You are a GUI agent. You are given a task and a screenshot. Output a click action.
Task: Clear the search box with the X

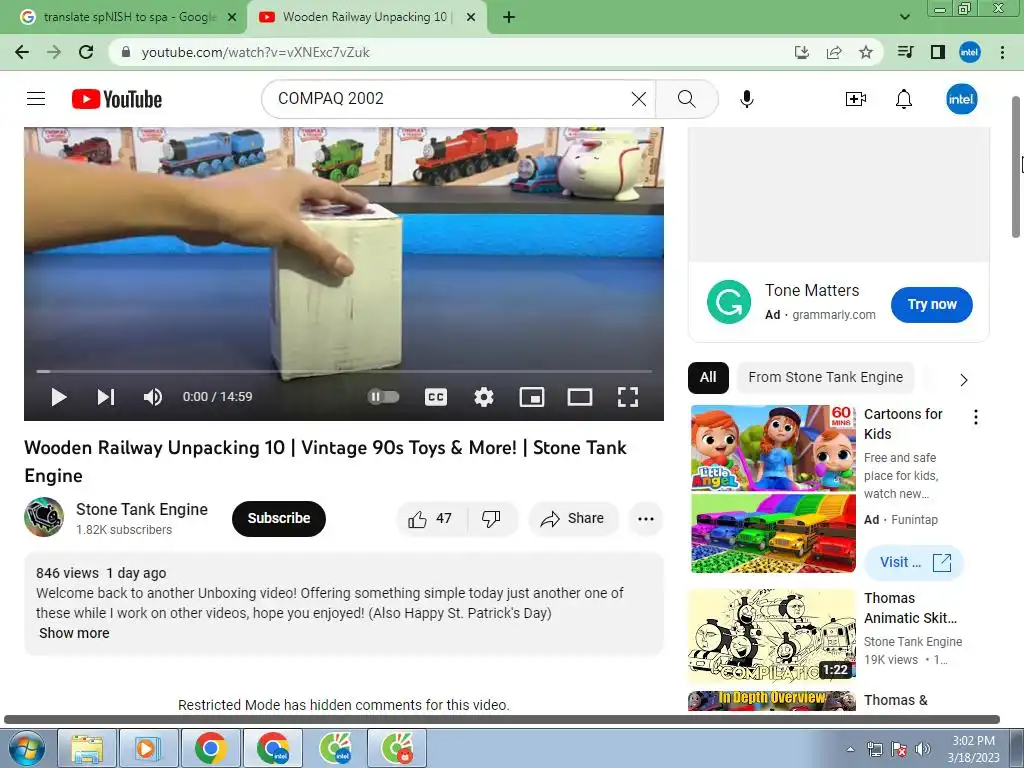639,99
